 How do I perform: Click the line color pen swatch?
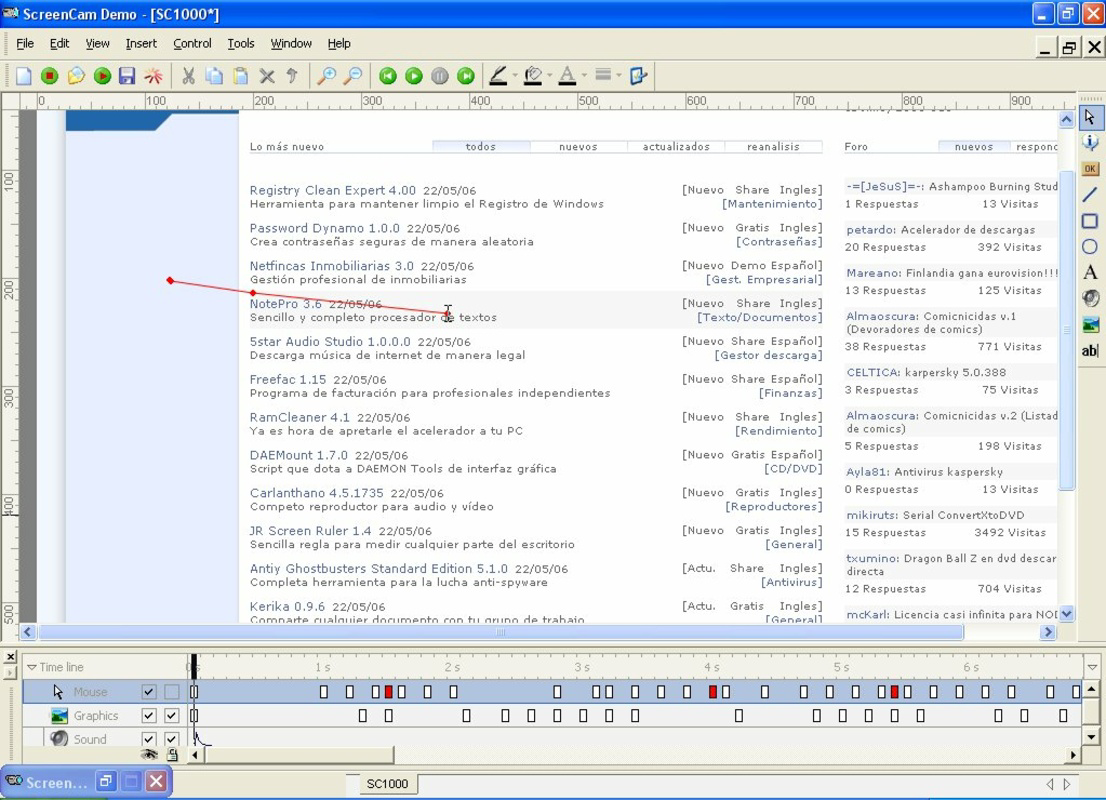pyautogui.click(x=498, y=76)
